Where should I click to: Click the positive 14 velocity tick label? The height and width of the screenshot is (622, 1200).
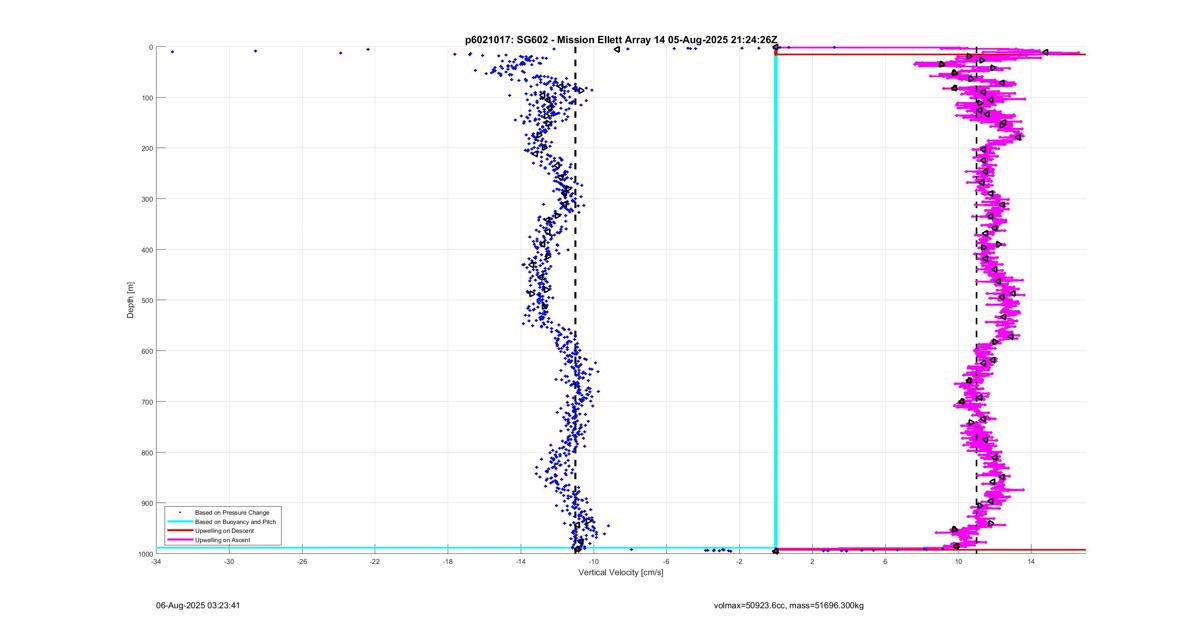click(1031, 562)
